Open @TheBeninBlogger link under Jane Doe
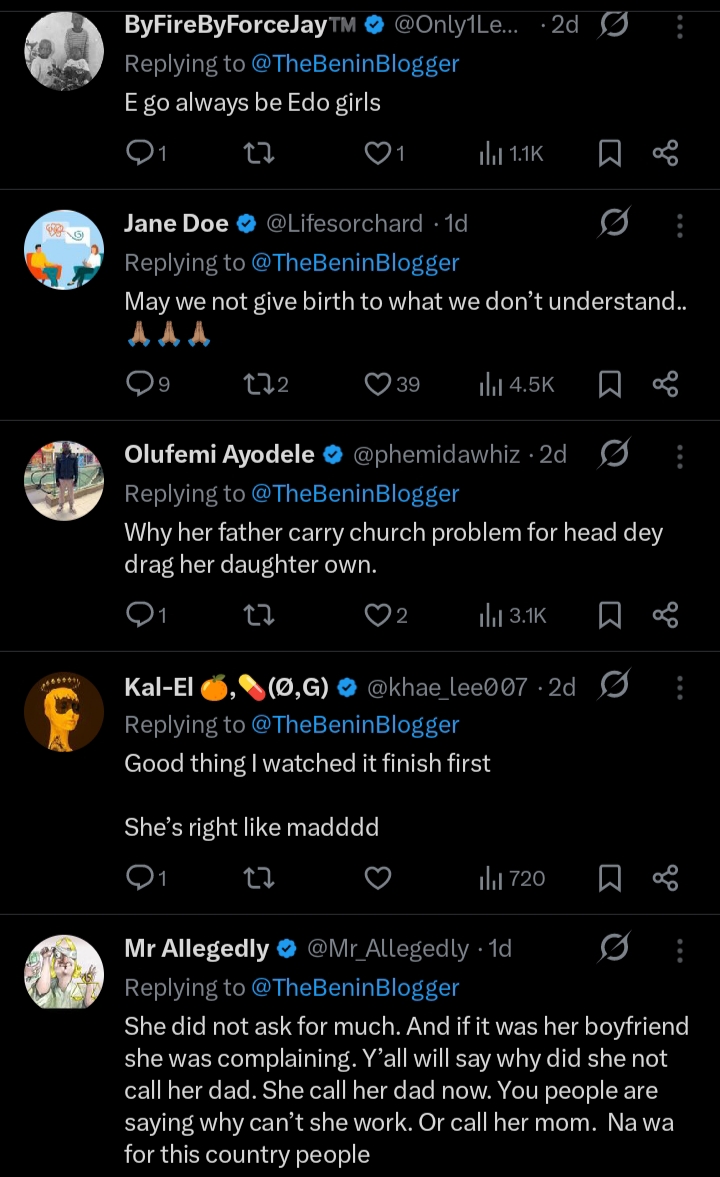 click(x=355, y=262)
